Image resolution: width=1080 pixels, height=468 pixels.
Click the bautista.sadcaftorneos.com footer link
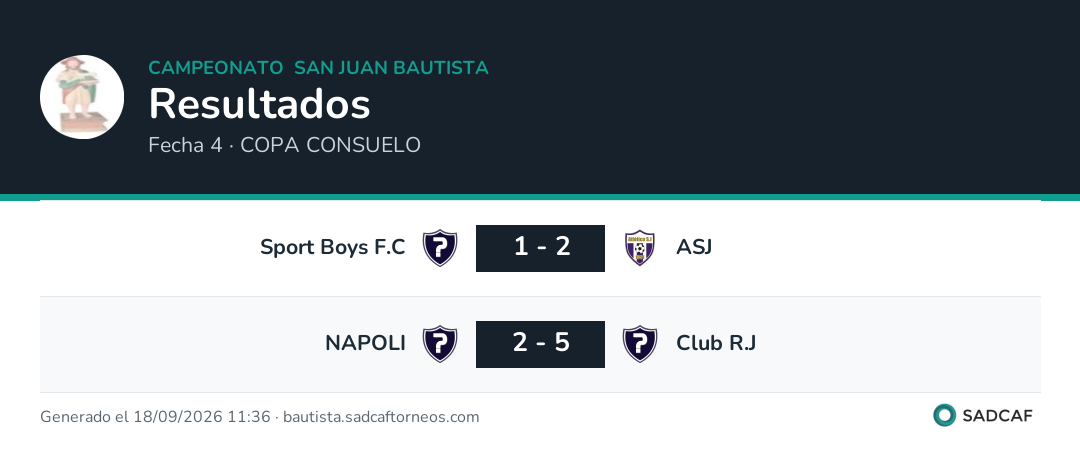click(x=381, y=417)
